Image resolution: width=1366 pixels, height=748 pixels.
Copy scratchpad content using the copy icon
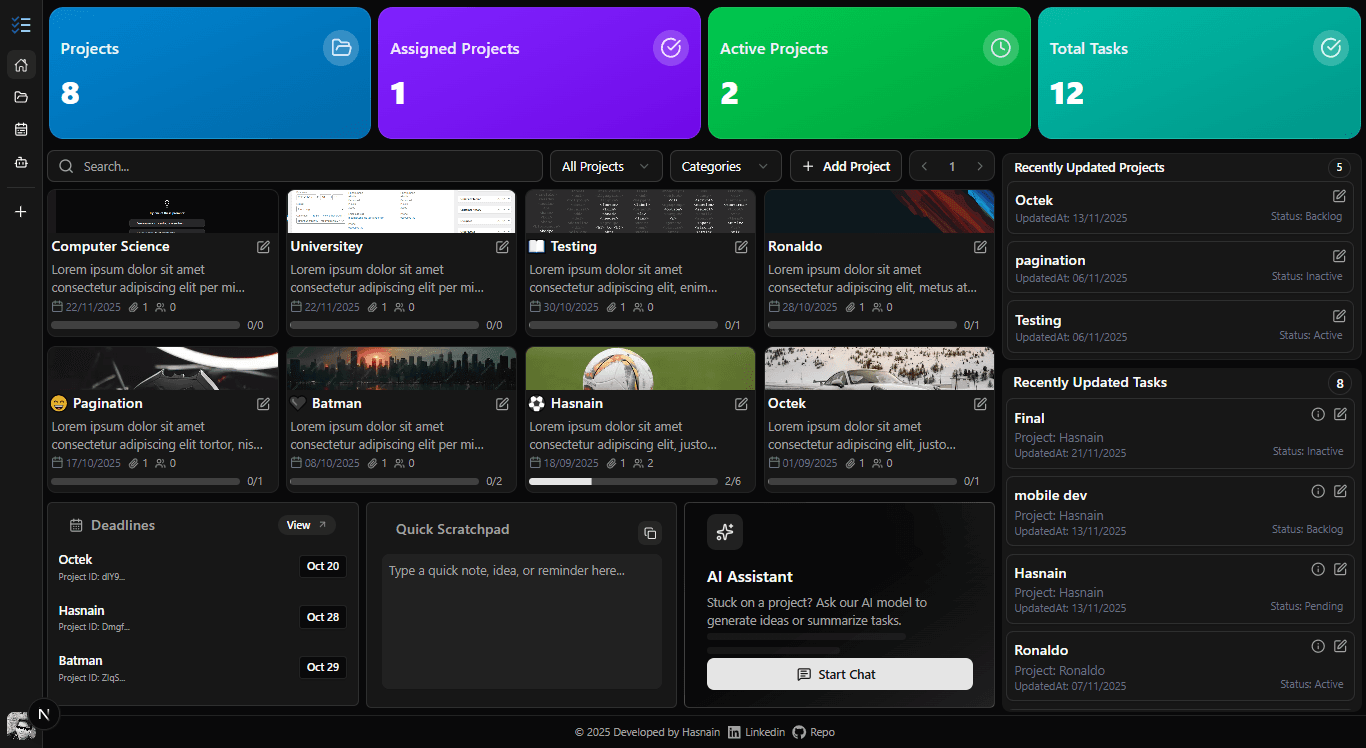click(650, 533)
